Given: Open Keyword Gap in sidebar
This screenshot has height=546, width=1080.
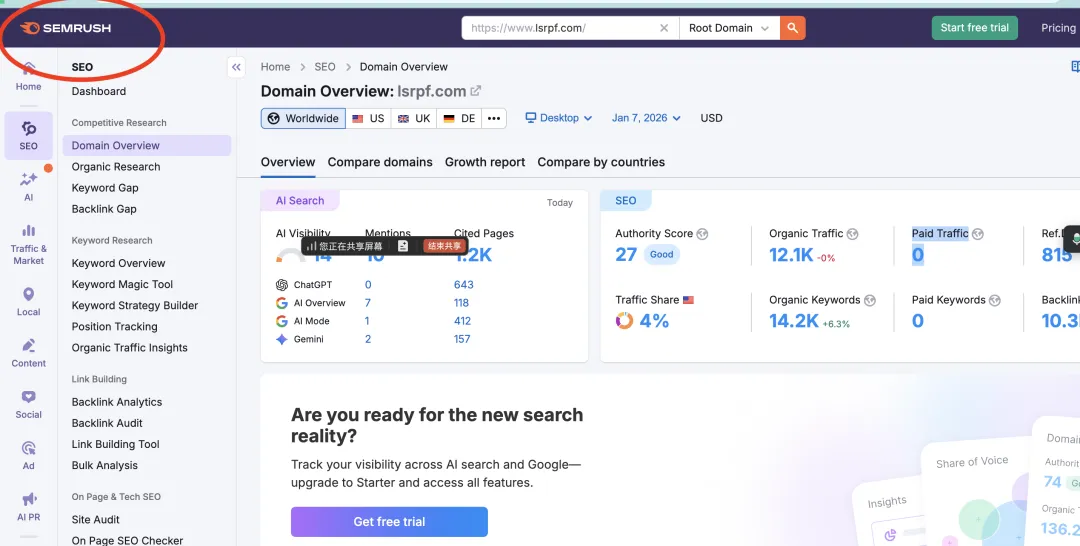Looking at the screenshot, I should tap(105, 188).
